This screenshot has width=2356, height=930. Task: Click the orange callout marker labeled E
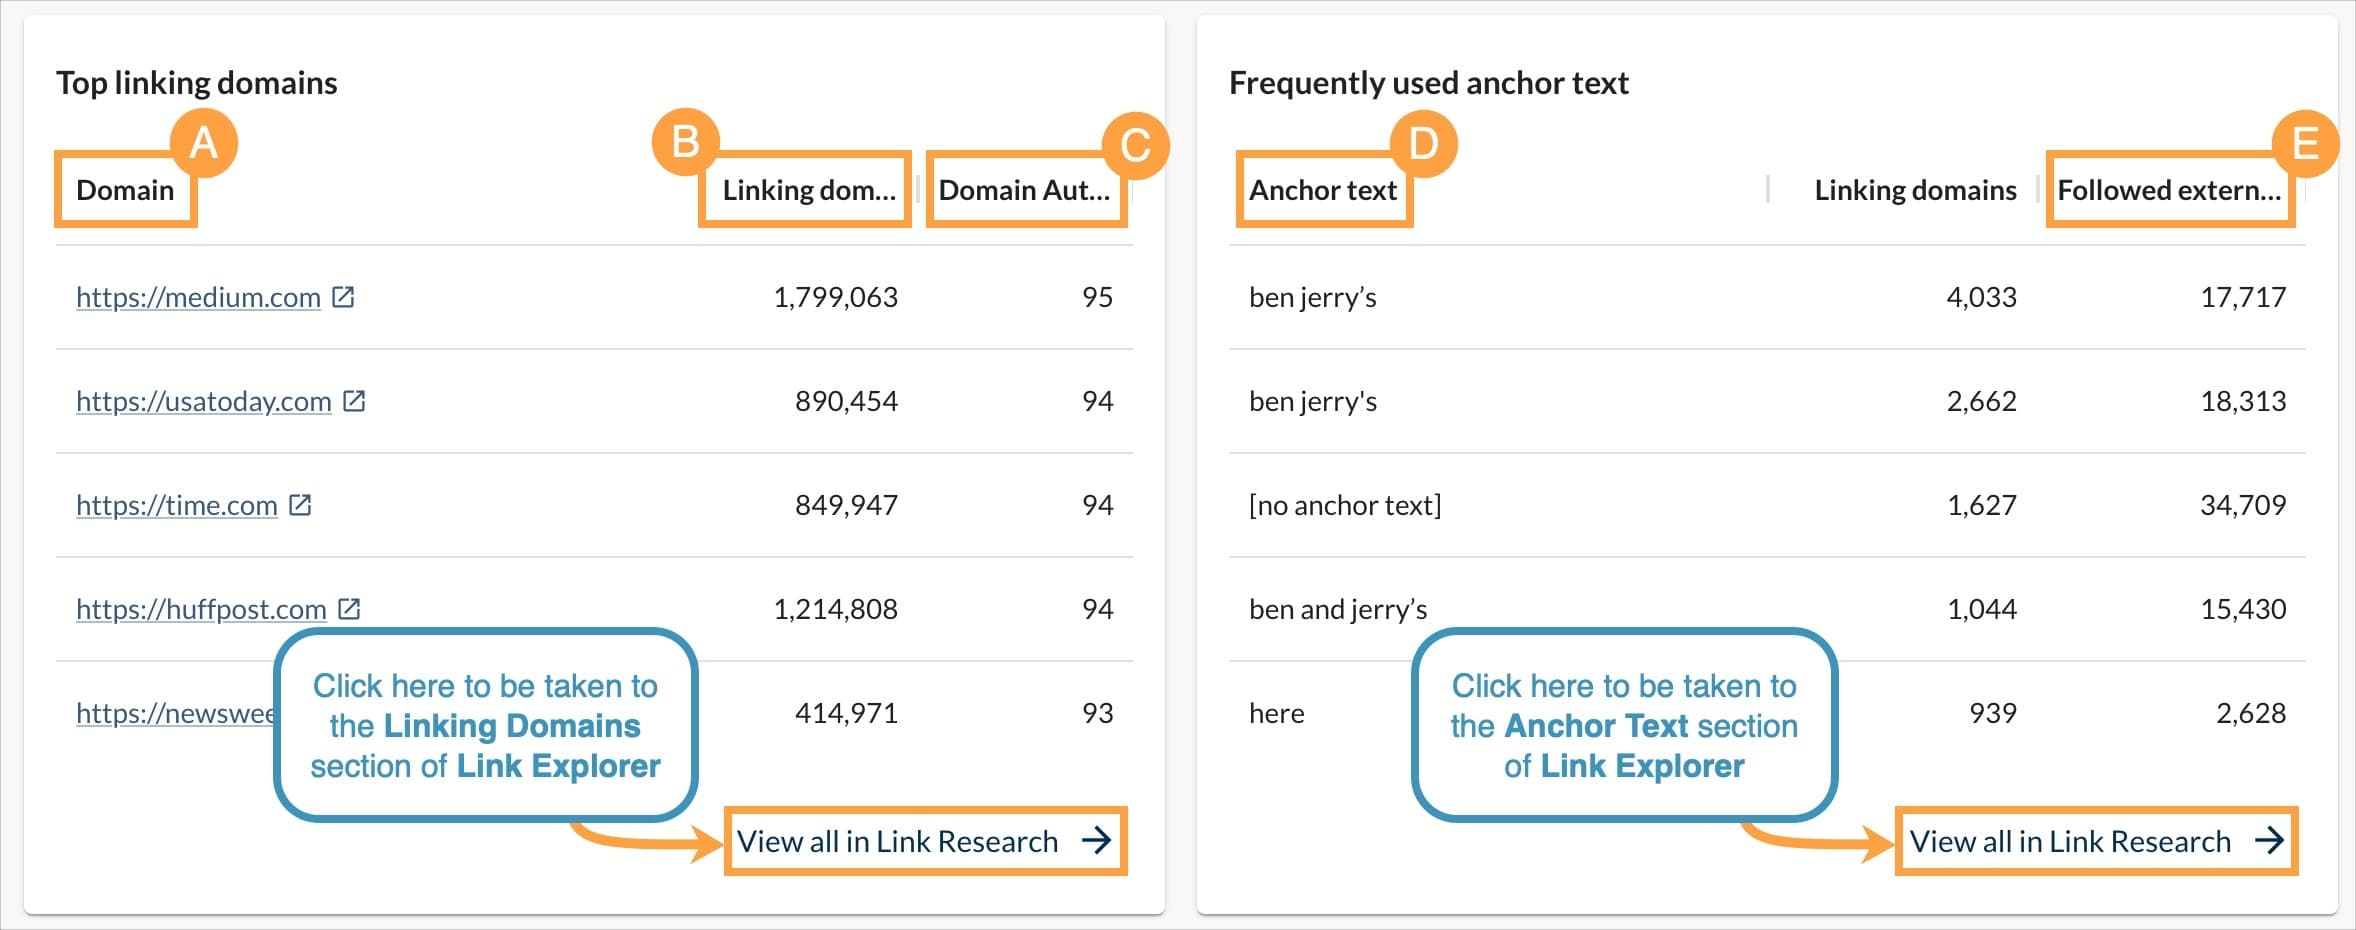pyautogui.click(x=2305, y=143)
